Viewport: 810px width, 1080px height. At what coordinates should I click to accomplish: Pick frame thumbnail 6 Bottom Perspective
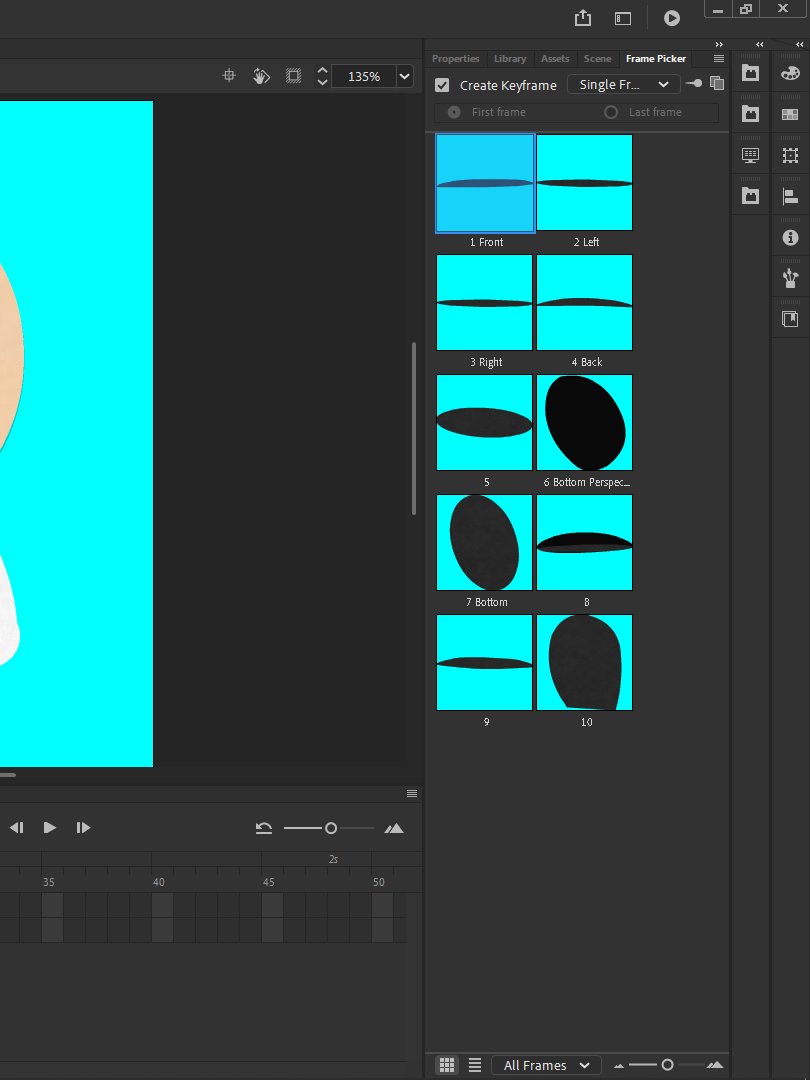pyautogui.click(x=584, y=422)
